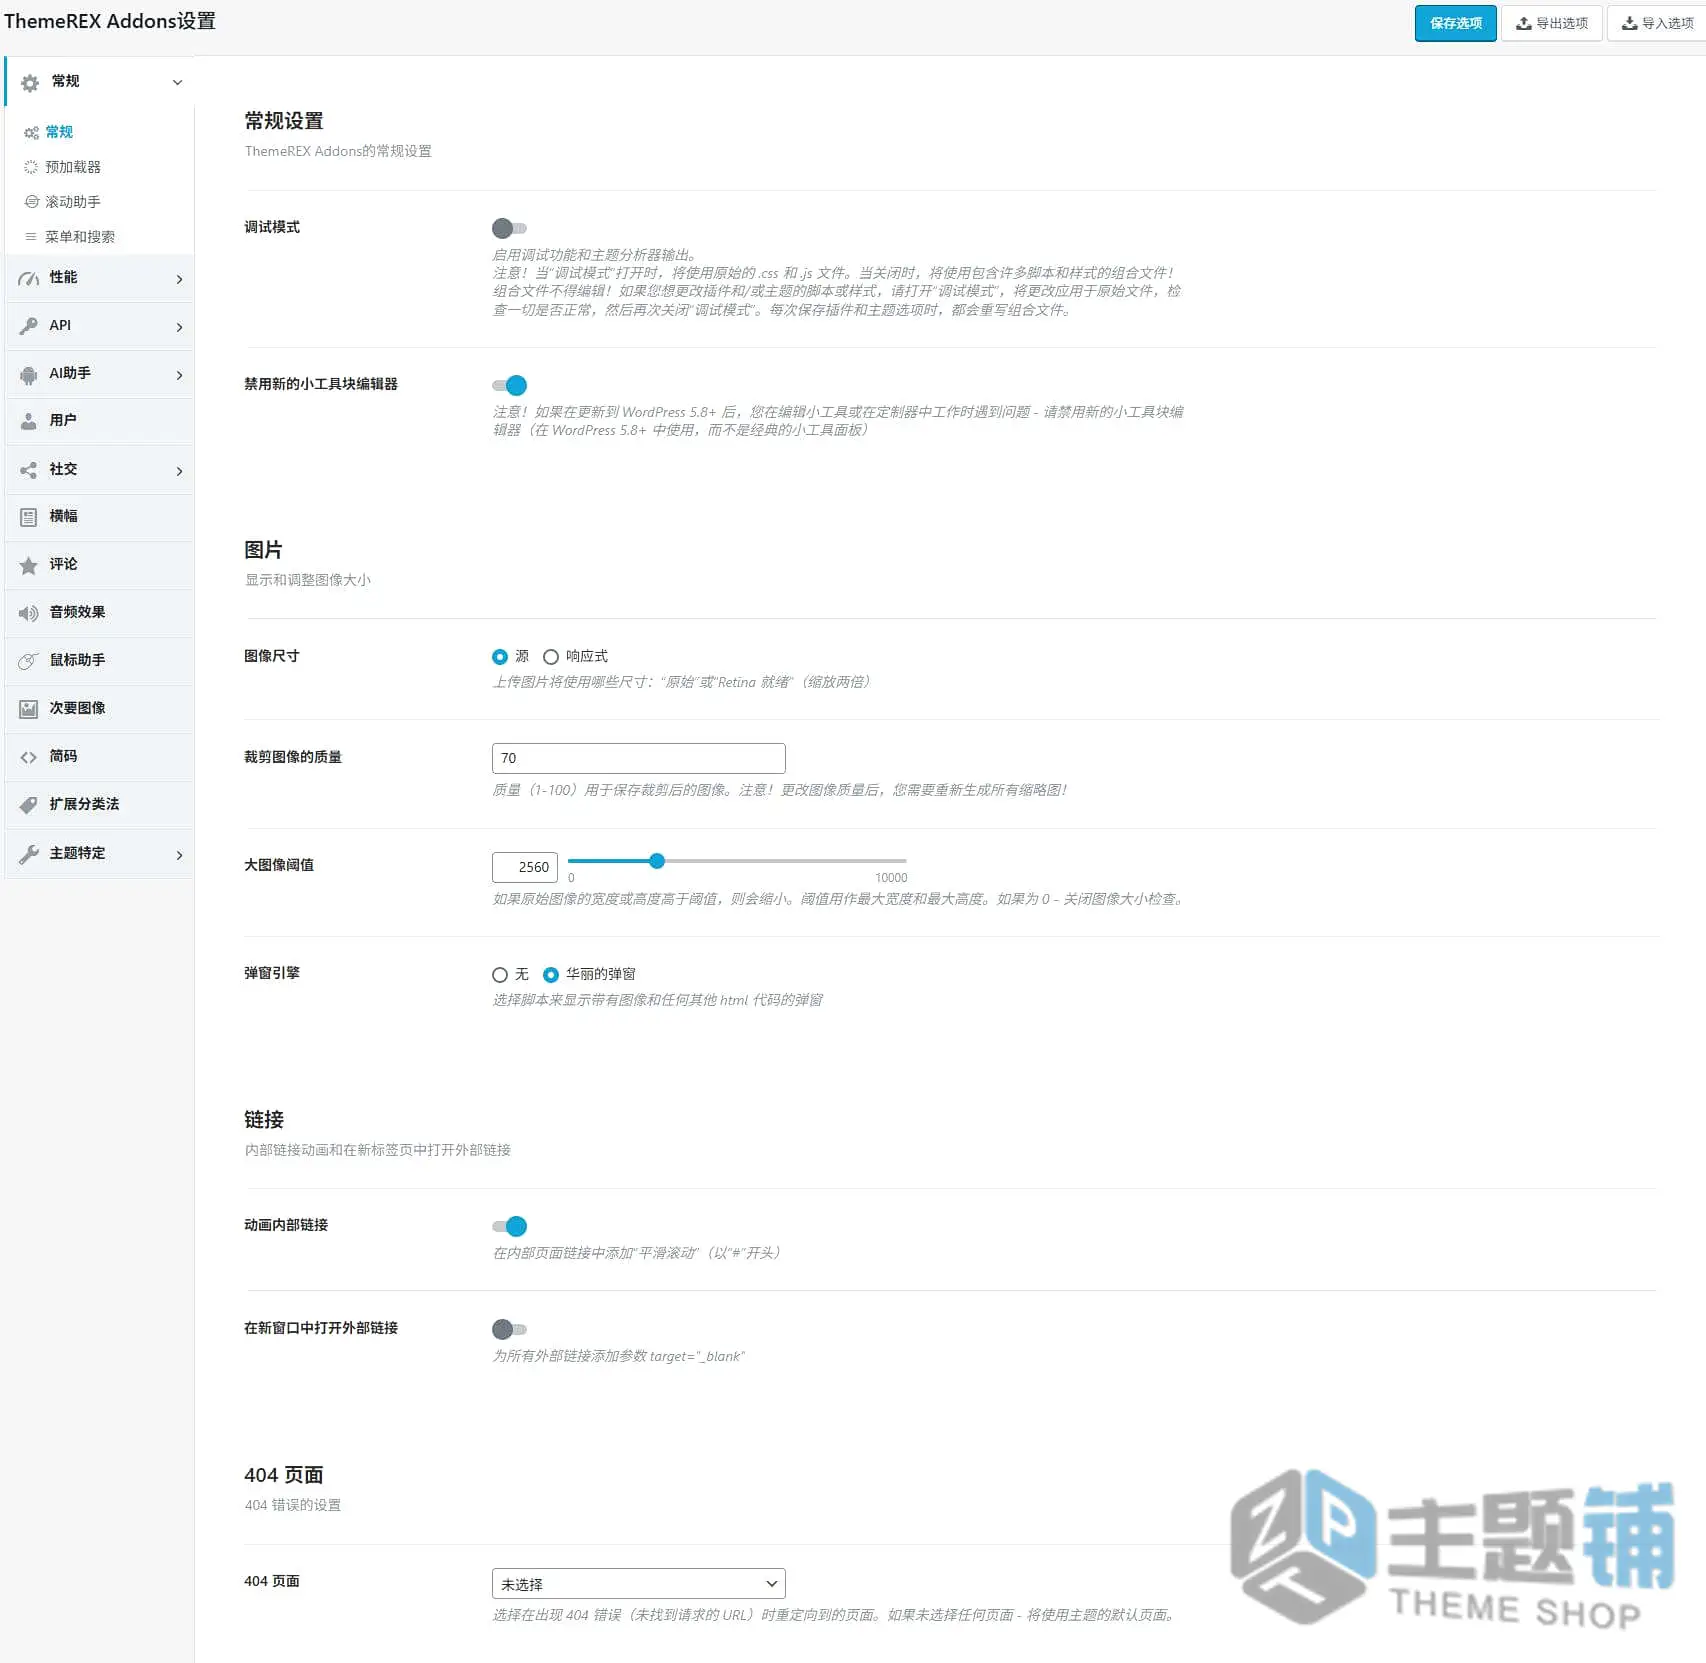This screenshot has width=1706, height=1663.
Task: Click the picture icon for 次要图像
Action: pyautogui.click(x=29, y=709)
